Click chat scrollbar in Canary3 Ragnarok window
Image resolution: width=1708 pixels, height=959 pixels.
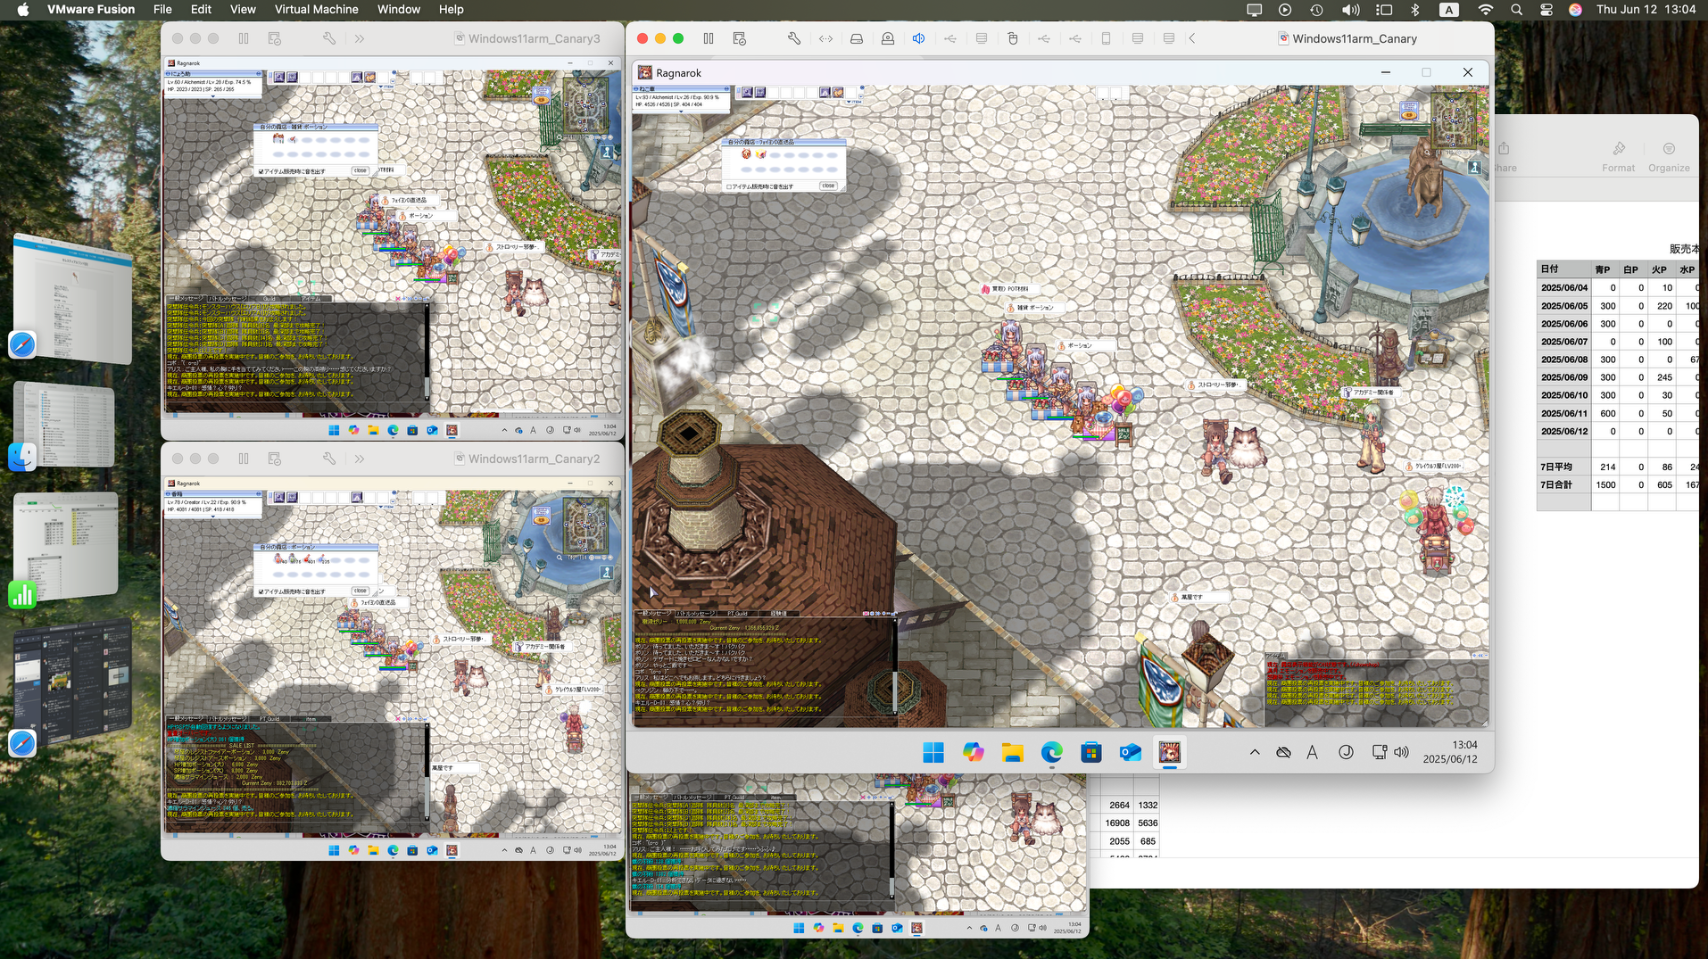coord(427,352)
